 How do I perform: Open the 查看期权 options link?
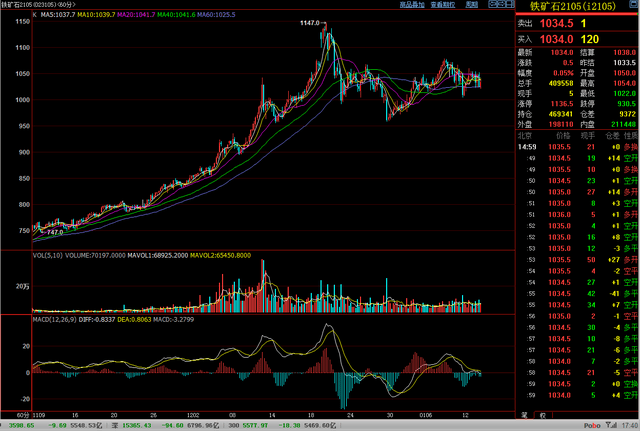(x=442, y=4)
